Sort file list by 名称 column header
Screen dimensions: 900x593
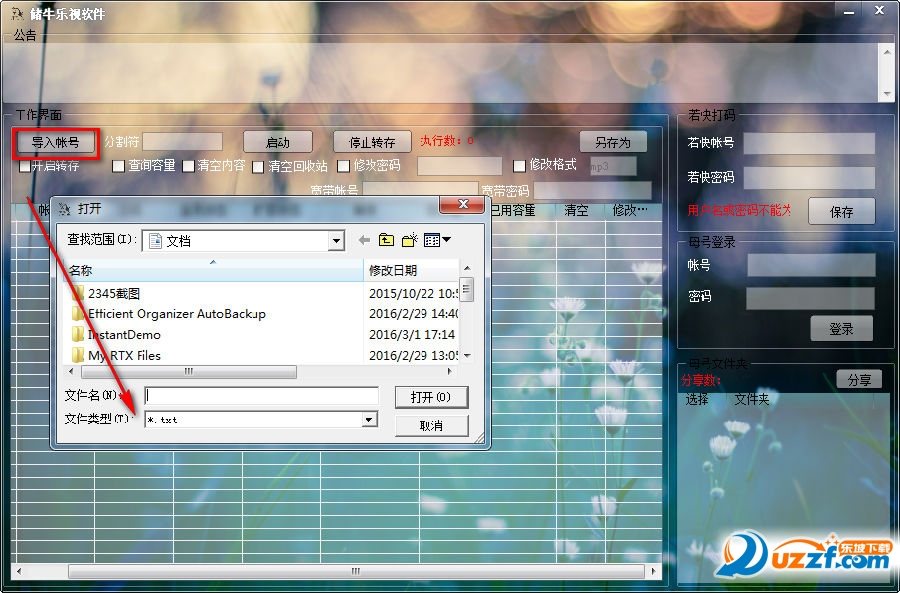click(x=213, y=270)
